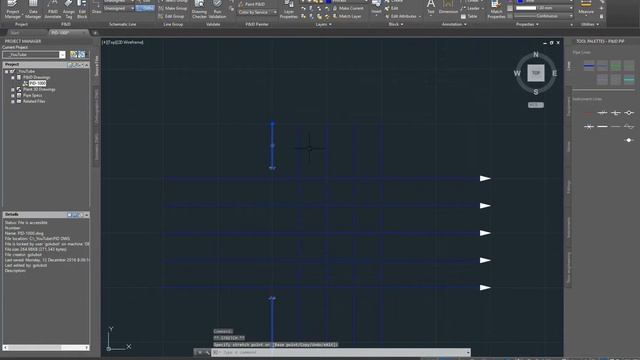The height and width of the screenshot is (360, 640).
Task: Expand the Annotation panel flyout
Action: point(453,24)
